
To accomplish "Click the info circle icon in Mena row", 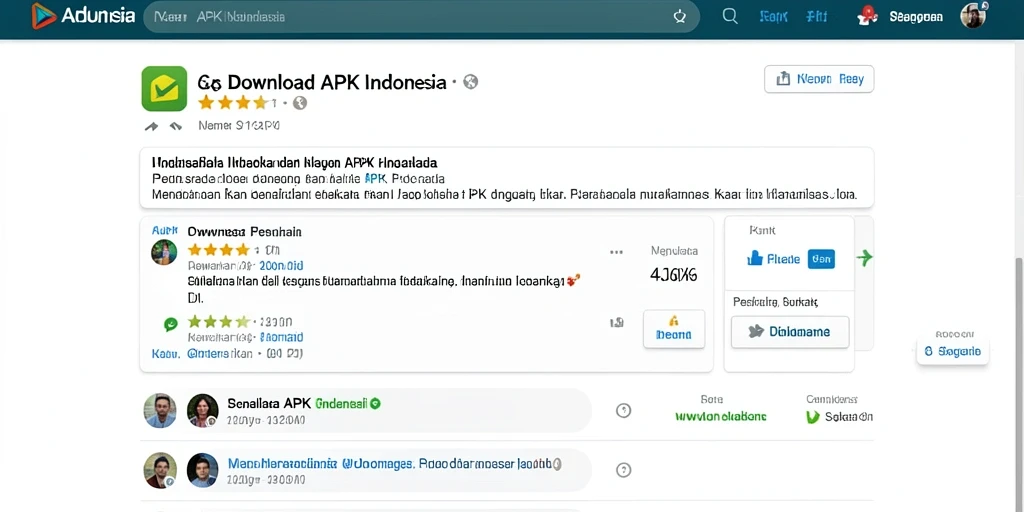I will 624,470.
